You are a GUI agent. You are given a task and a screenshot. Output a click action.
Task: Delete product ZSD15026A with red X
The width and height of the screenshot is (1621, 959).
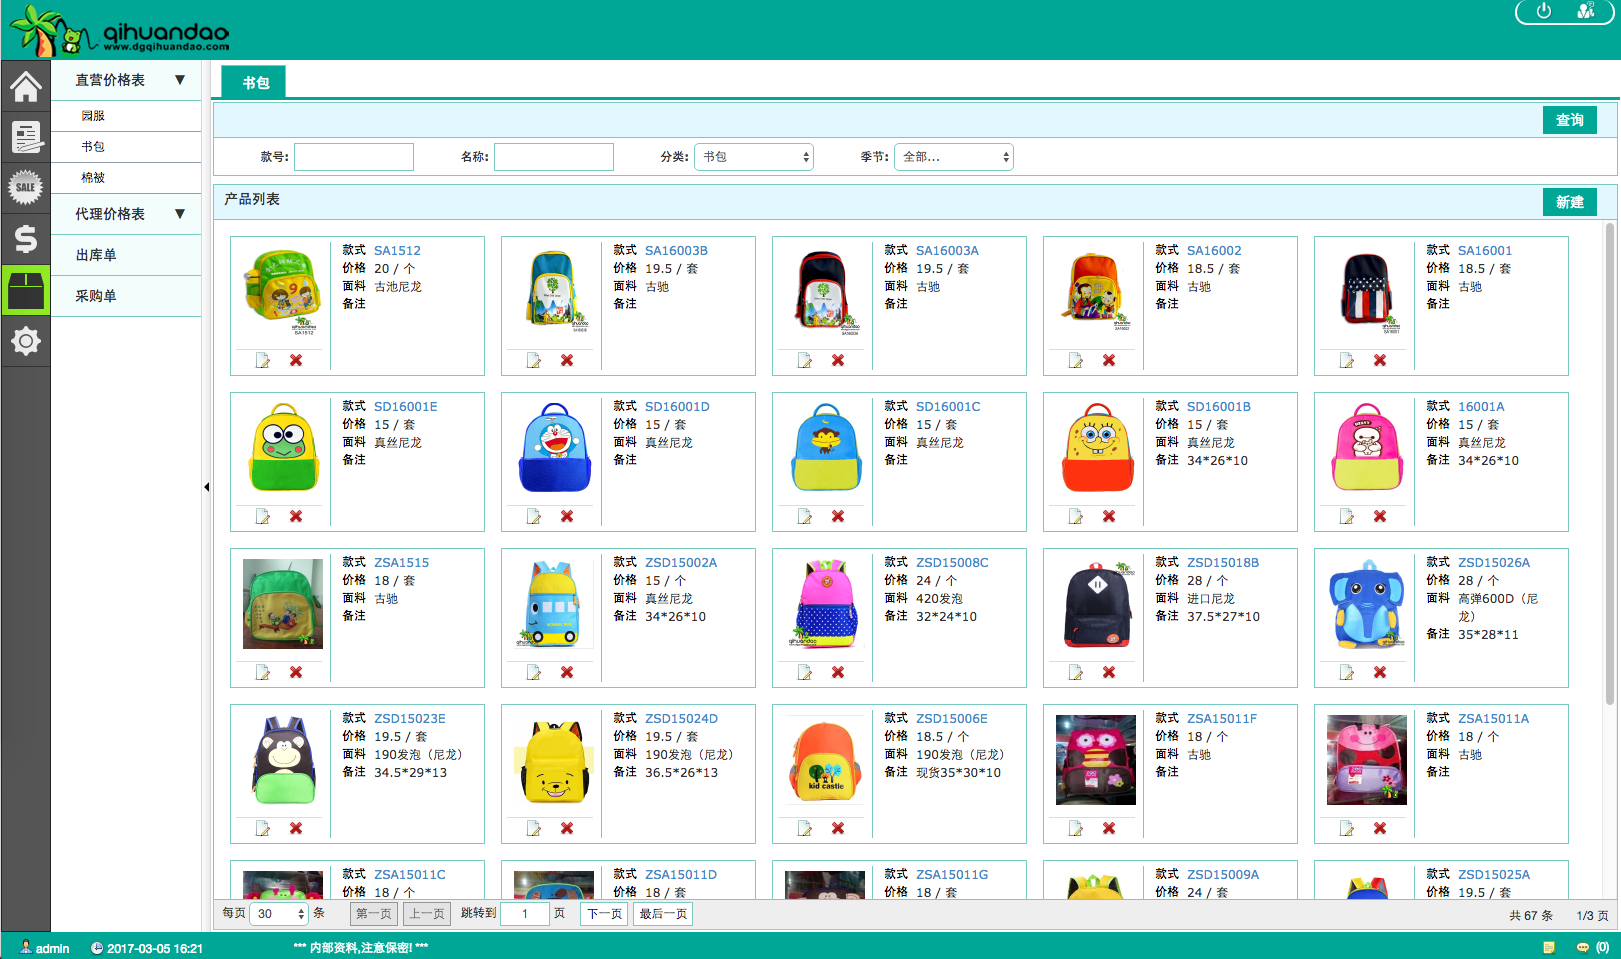[x=1380, y=672]
